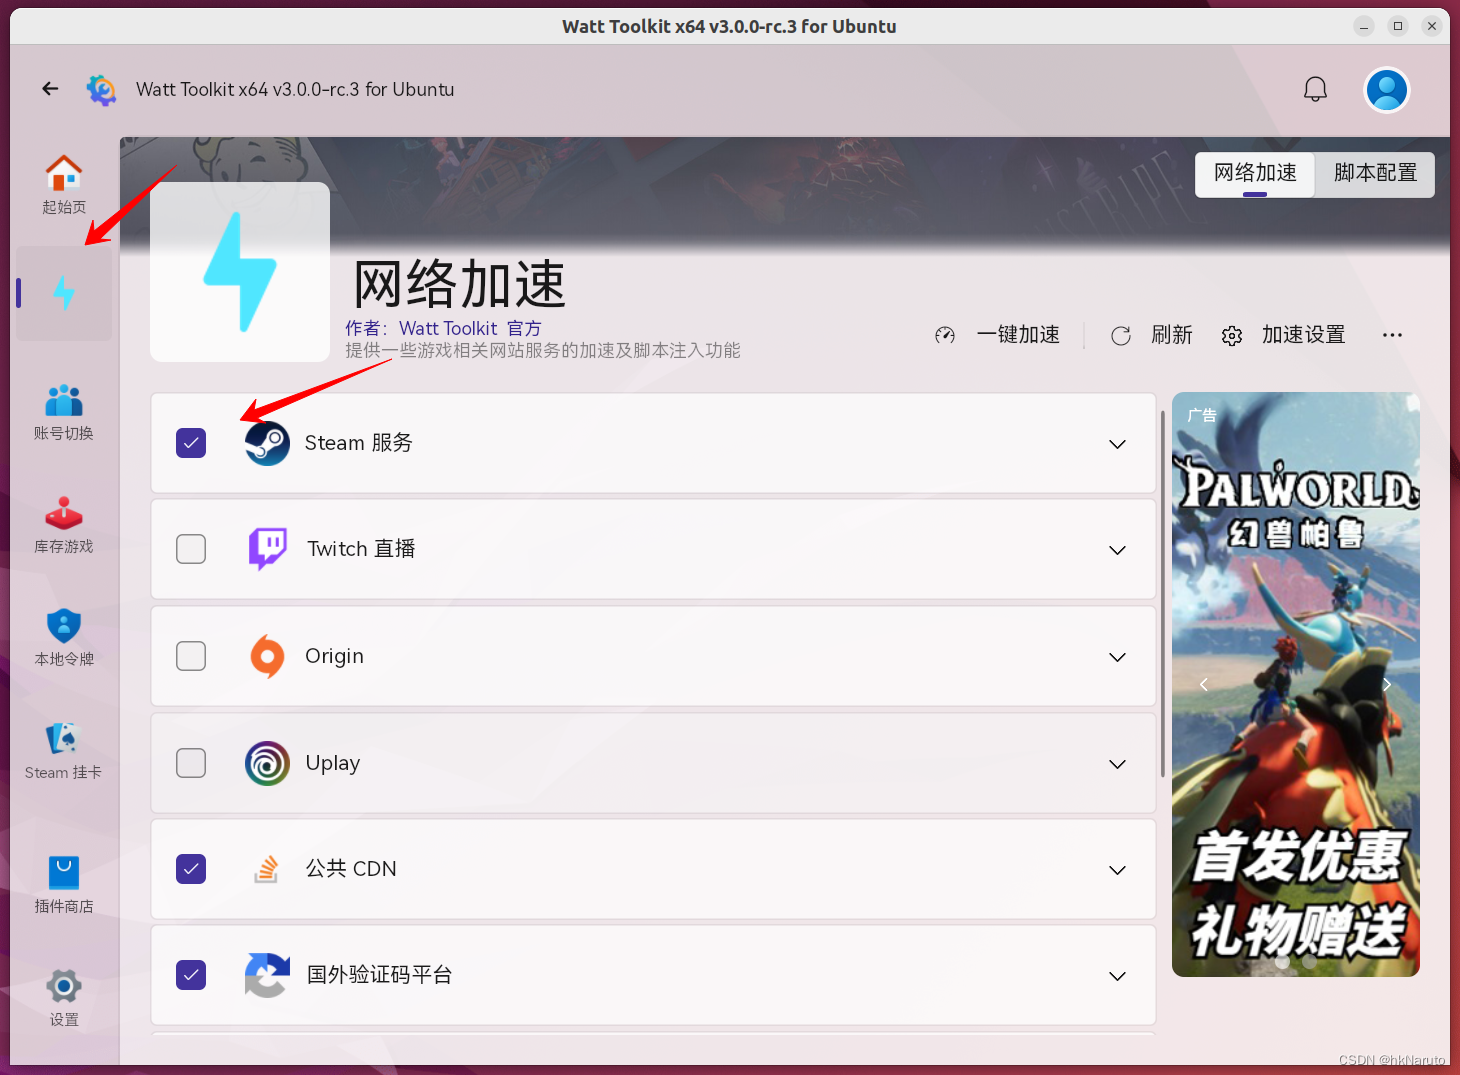1460x1075 pixels.
Task: Click the '公共 CDN' label
Action: (x=351, y=869)
